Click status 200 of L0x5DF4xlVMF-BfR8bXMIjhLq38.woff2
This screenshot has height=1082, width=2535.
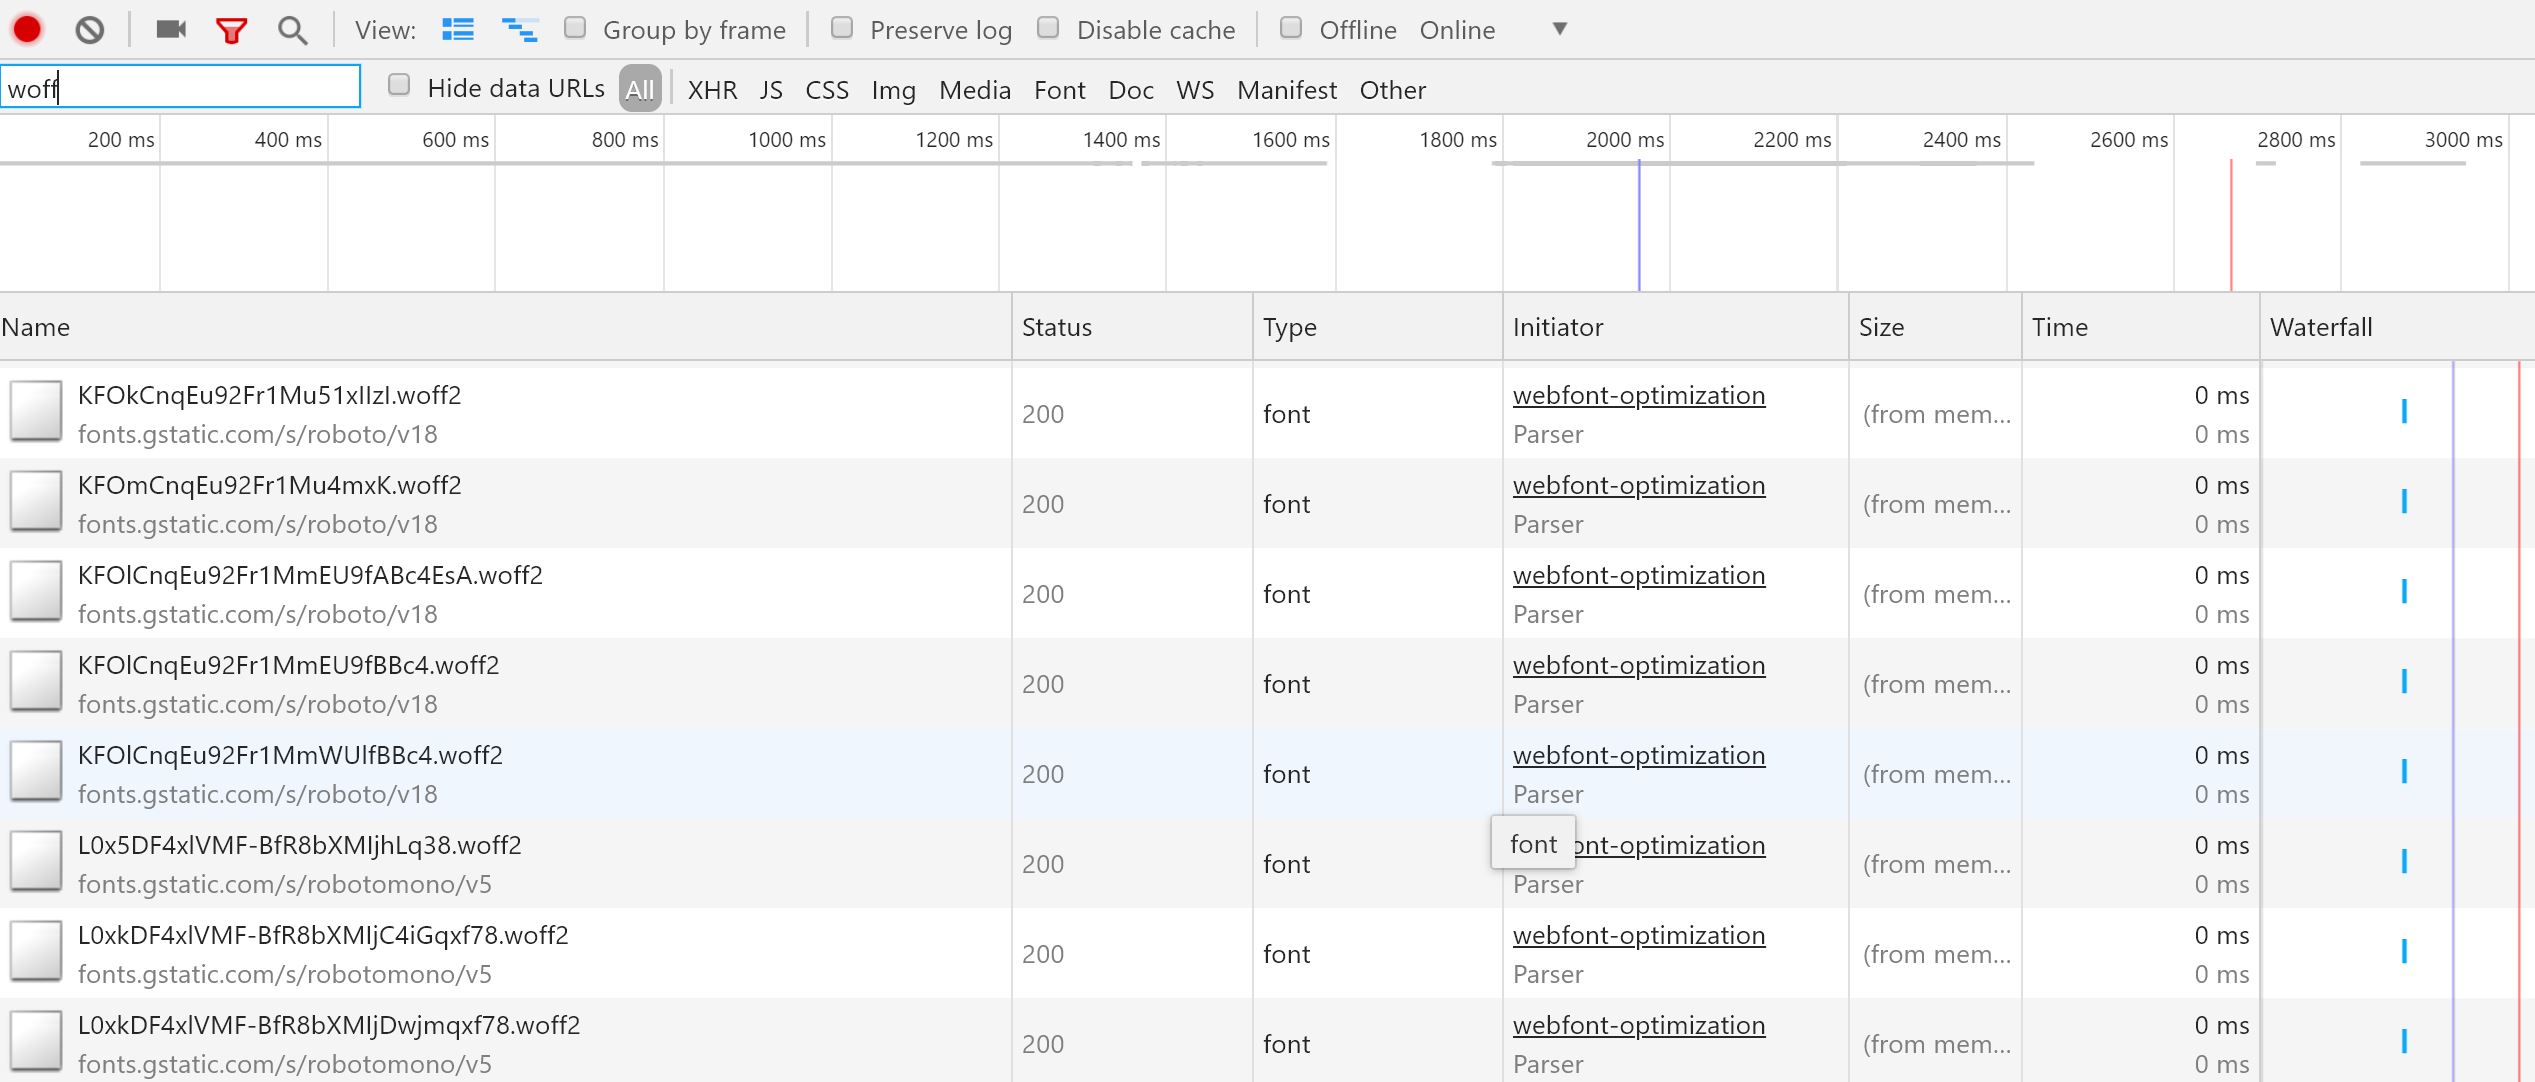pos(1043,864)
